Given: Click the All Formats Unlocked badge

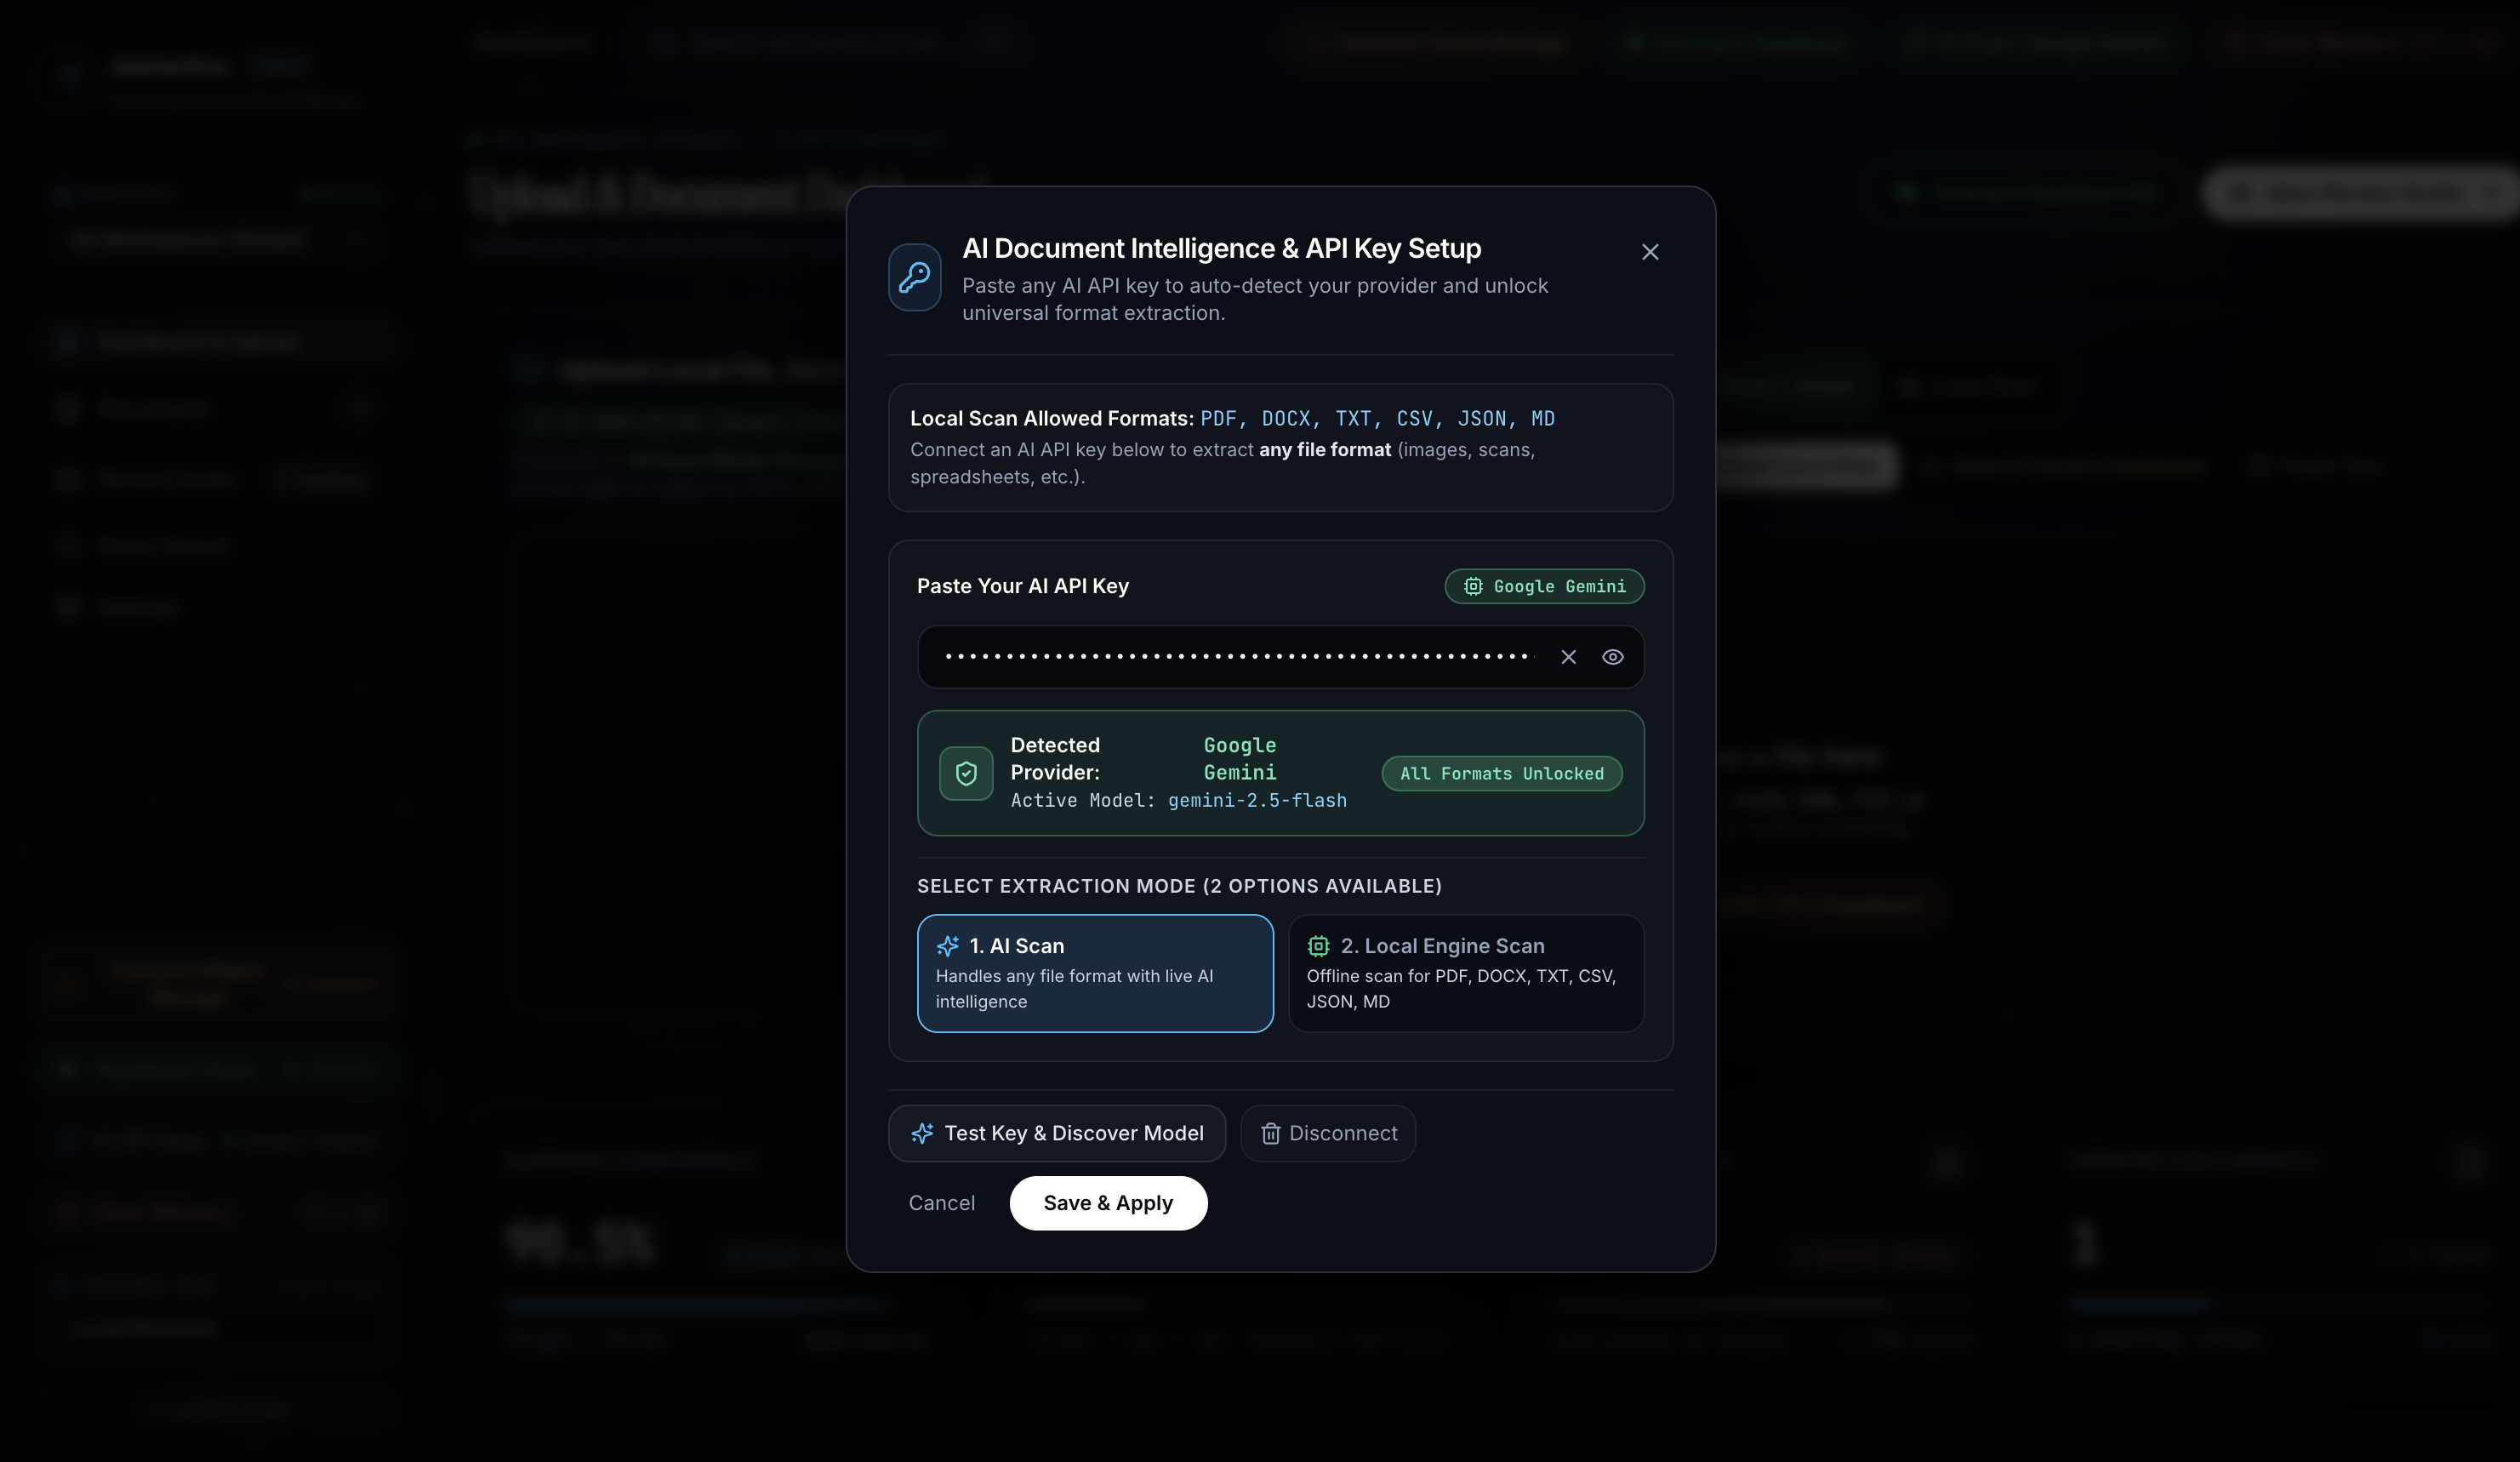Looking at the screenshot, I should coord(1502,773).
